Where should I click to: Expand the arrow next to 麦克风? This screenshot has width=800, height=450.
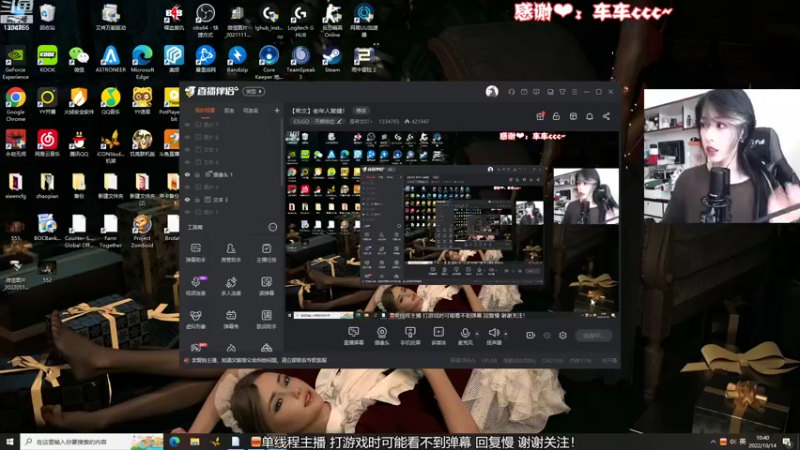point(477,334)
